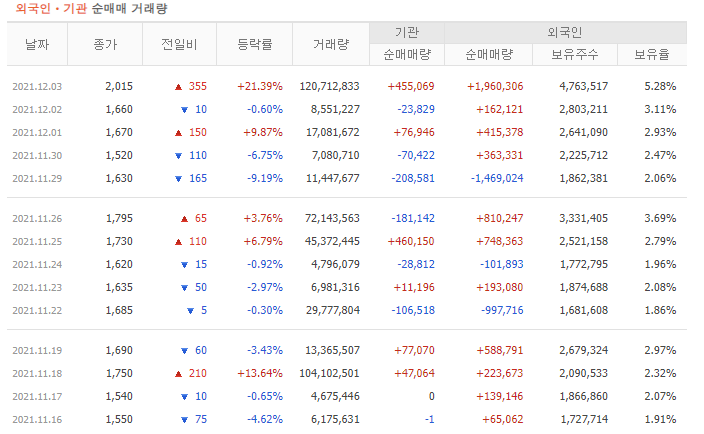This screenshot has width=704, height=434.
Task: Click the red up arrow beside 210
Action: [x=178, y=374]
